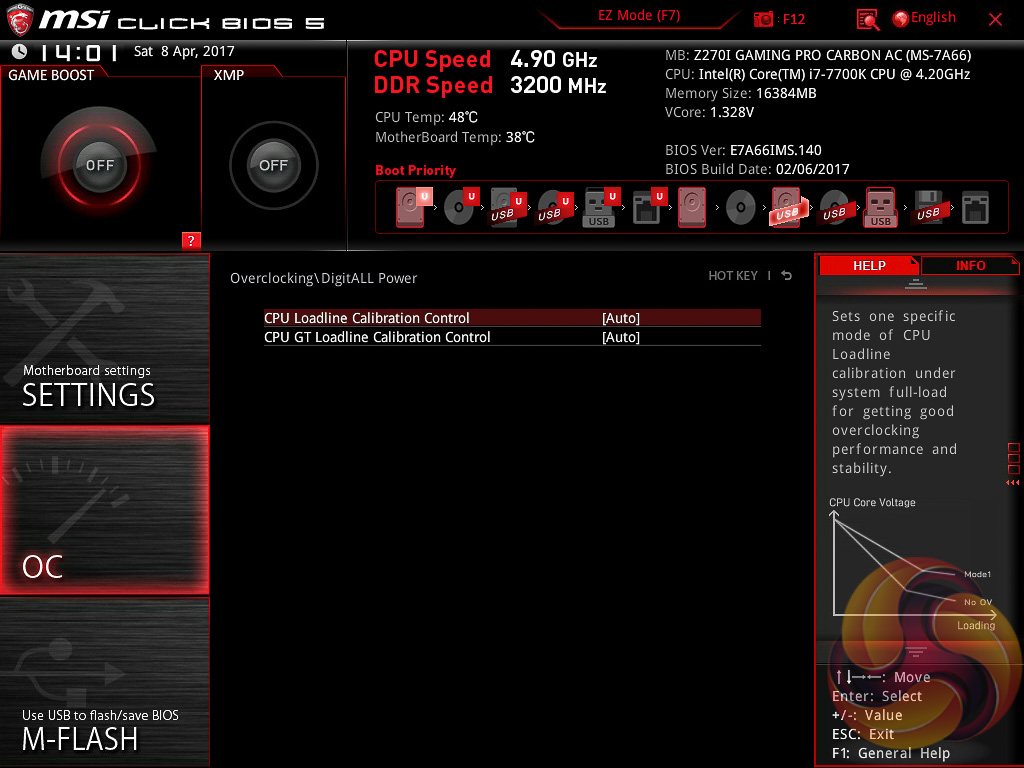
Task: Click the BIOS Build Date 02/06/2017 text
Action: click(757, 169)
